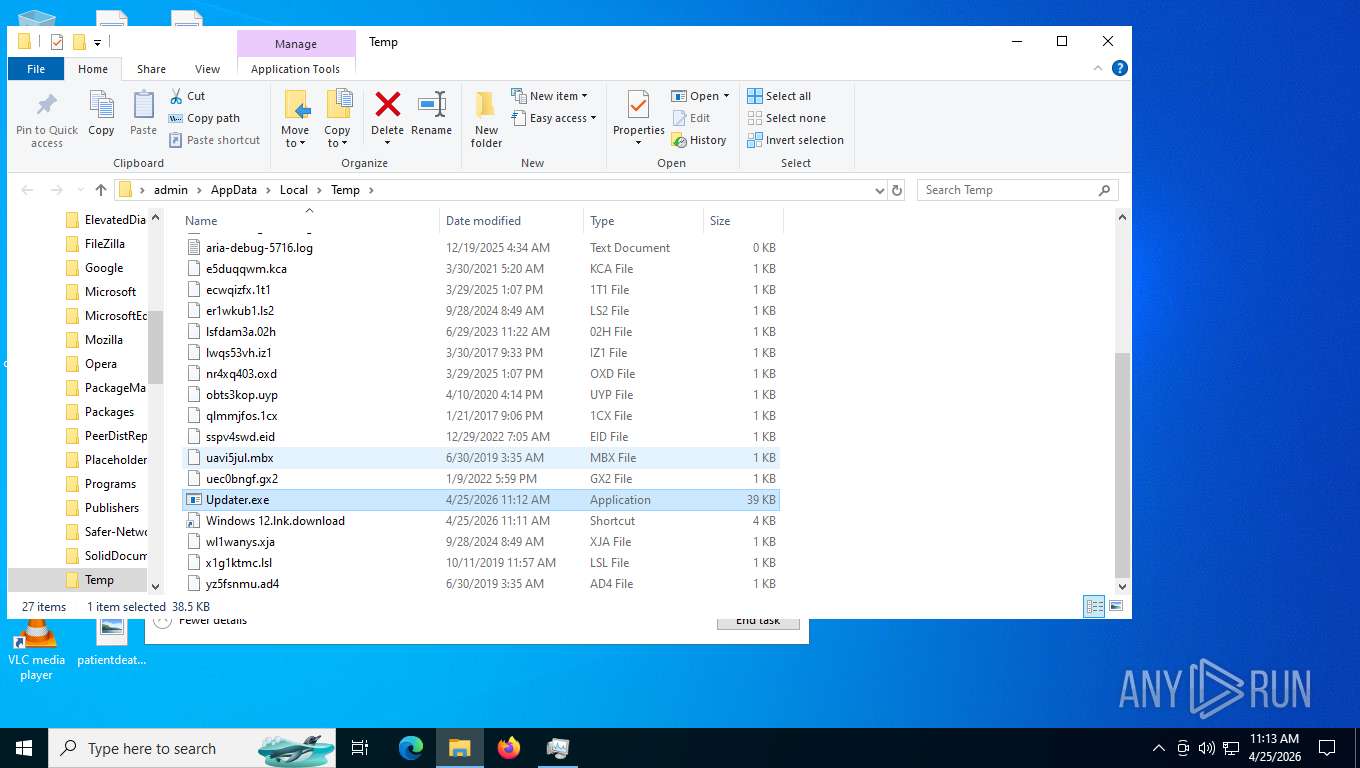This screenshot has width=1360, height=768.
Task: Click Select none in the ribbon
Action: (x=786, y=118)
